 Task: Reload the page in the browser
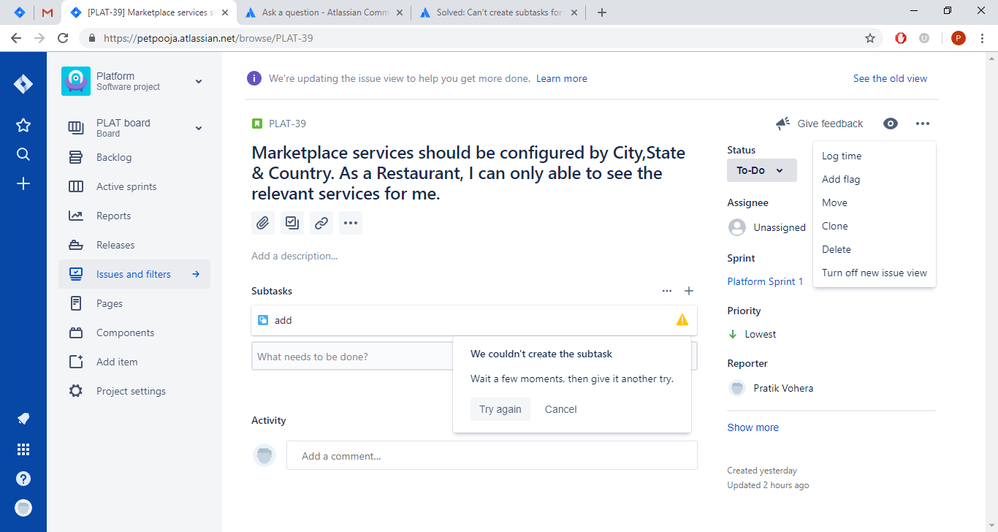click(x=62, y=38)
